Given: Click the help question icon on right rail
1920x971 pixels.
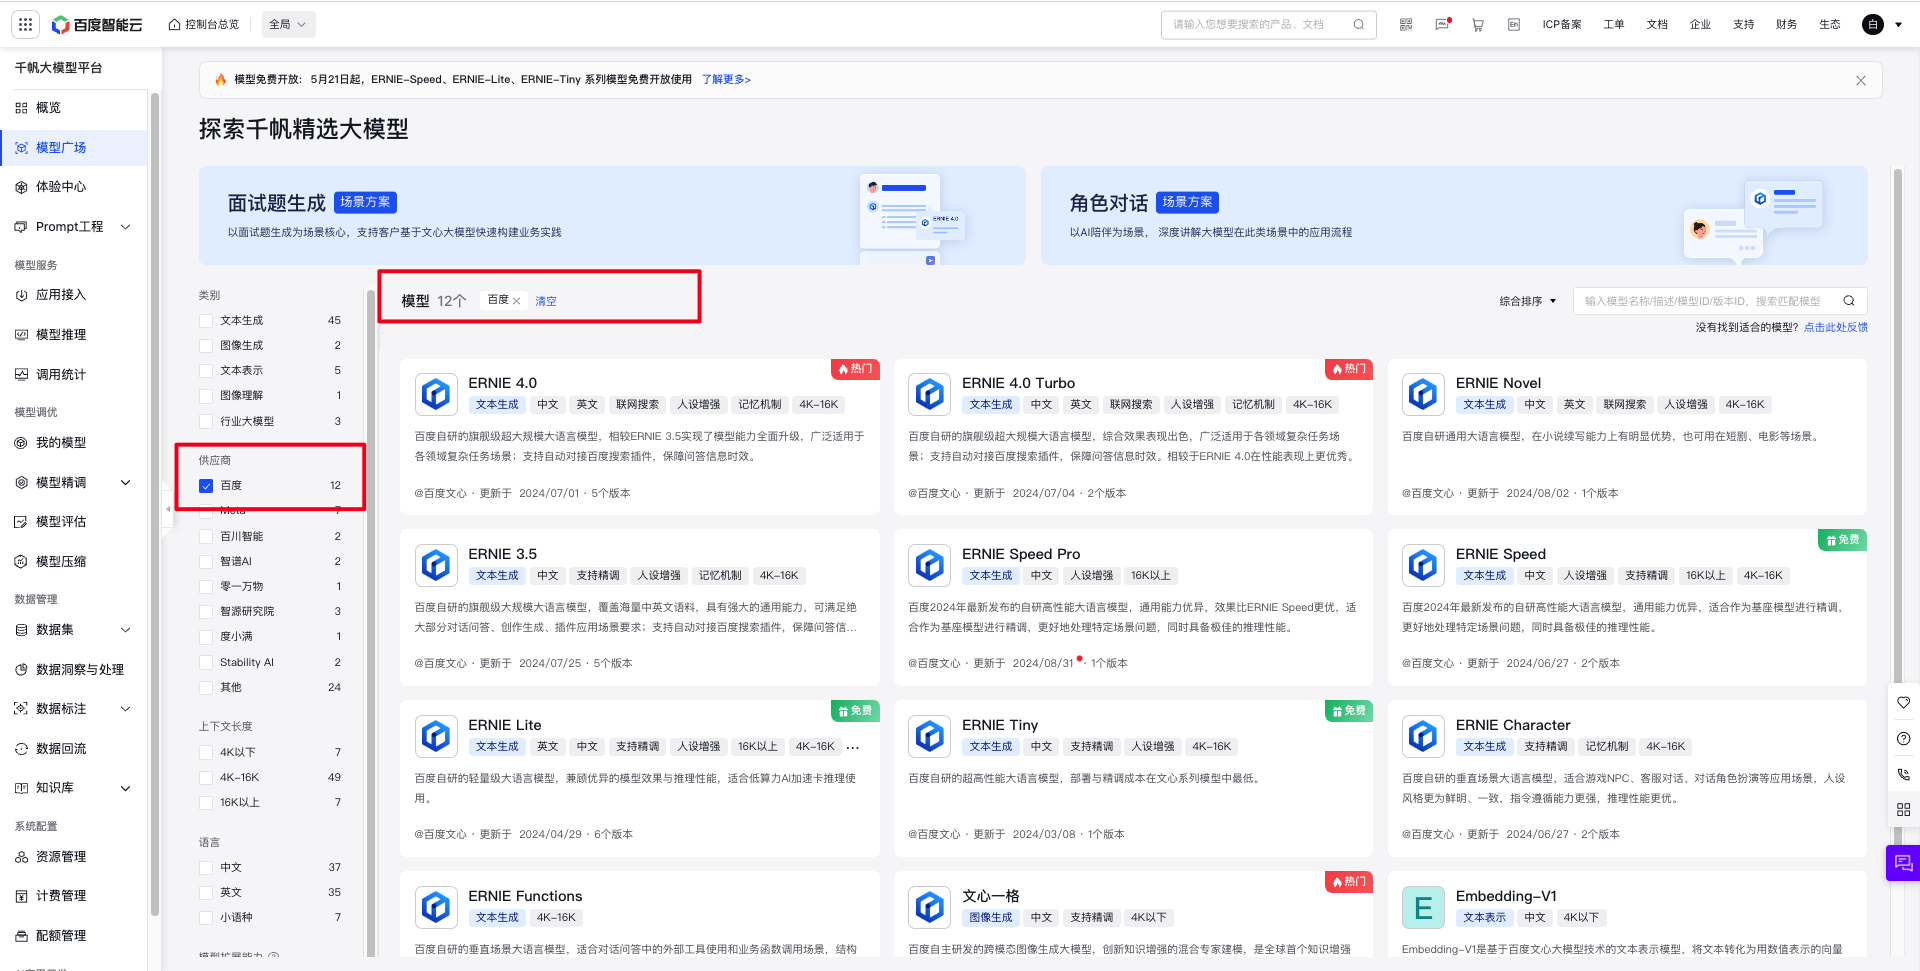Looking at the screenshot, I should (x=1903, y=739).
